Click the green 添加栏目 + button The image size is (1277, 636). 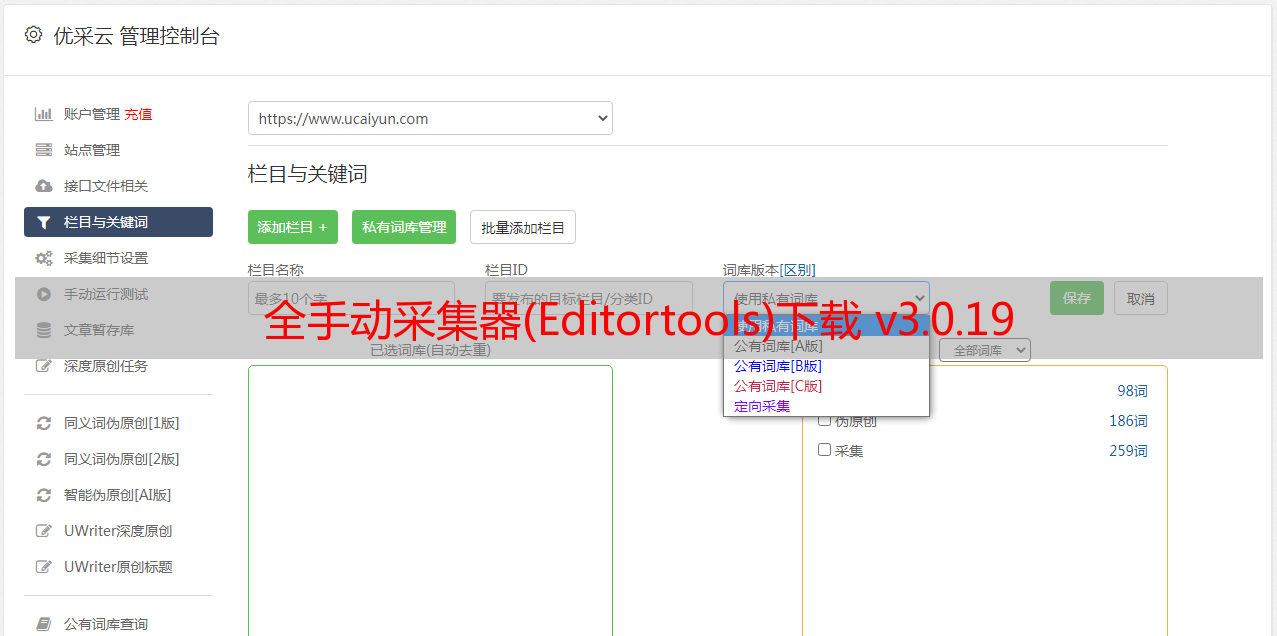tap(293, 227)
